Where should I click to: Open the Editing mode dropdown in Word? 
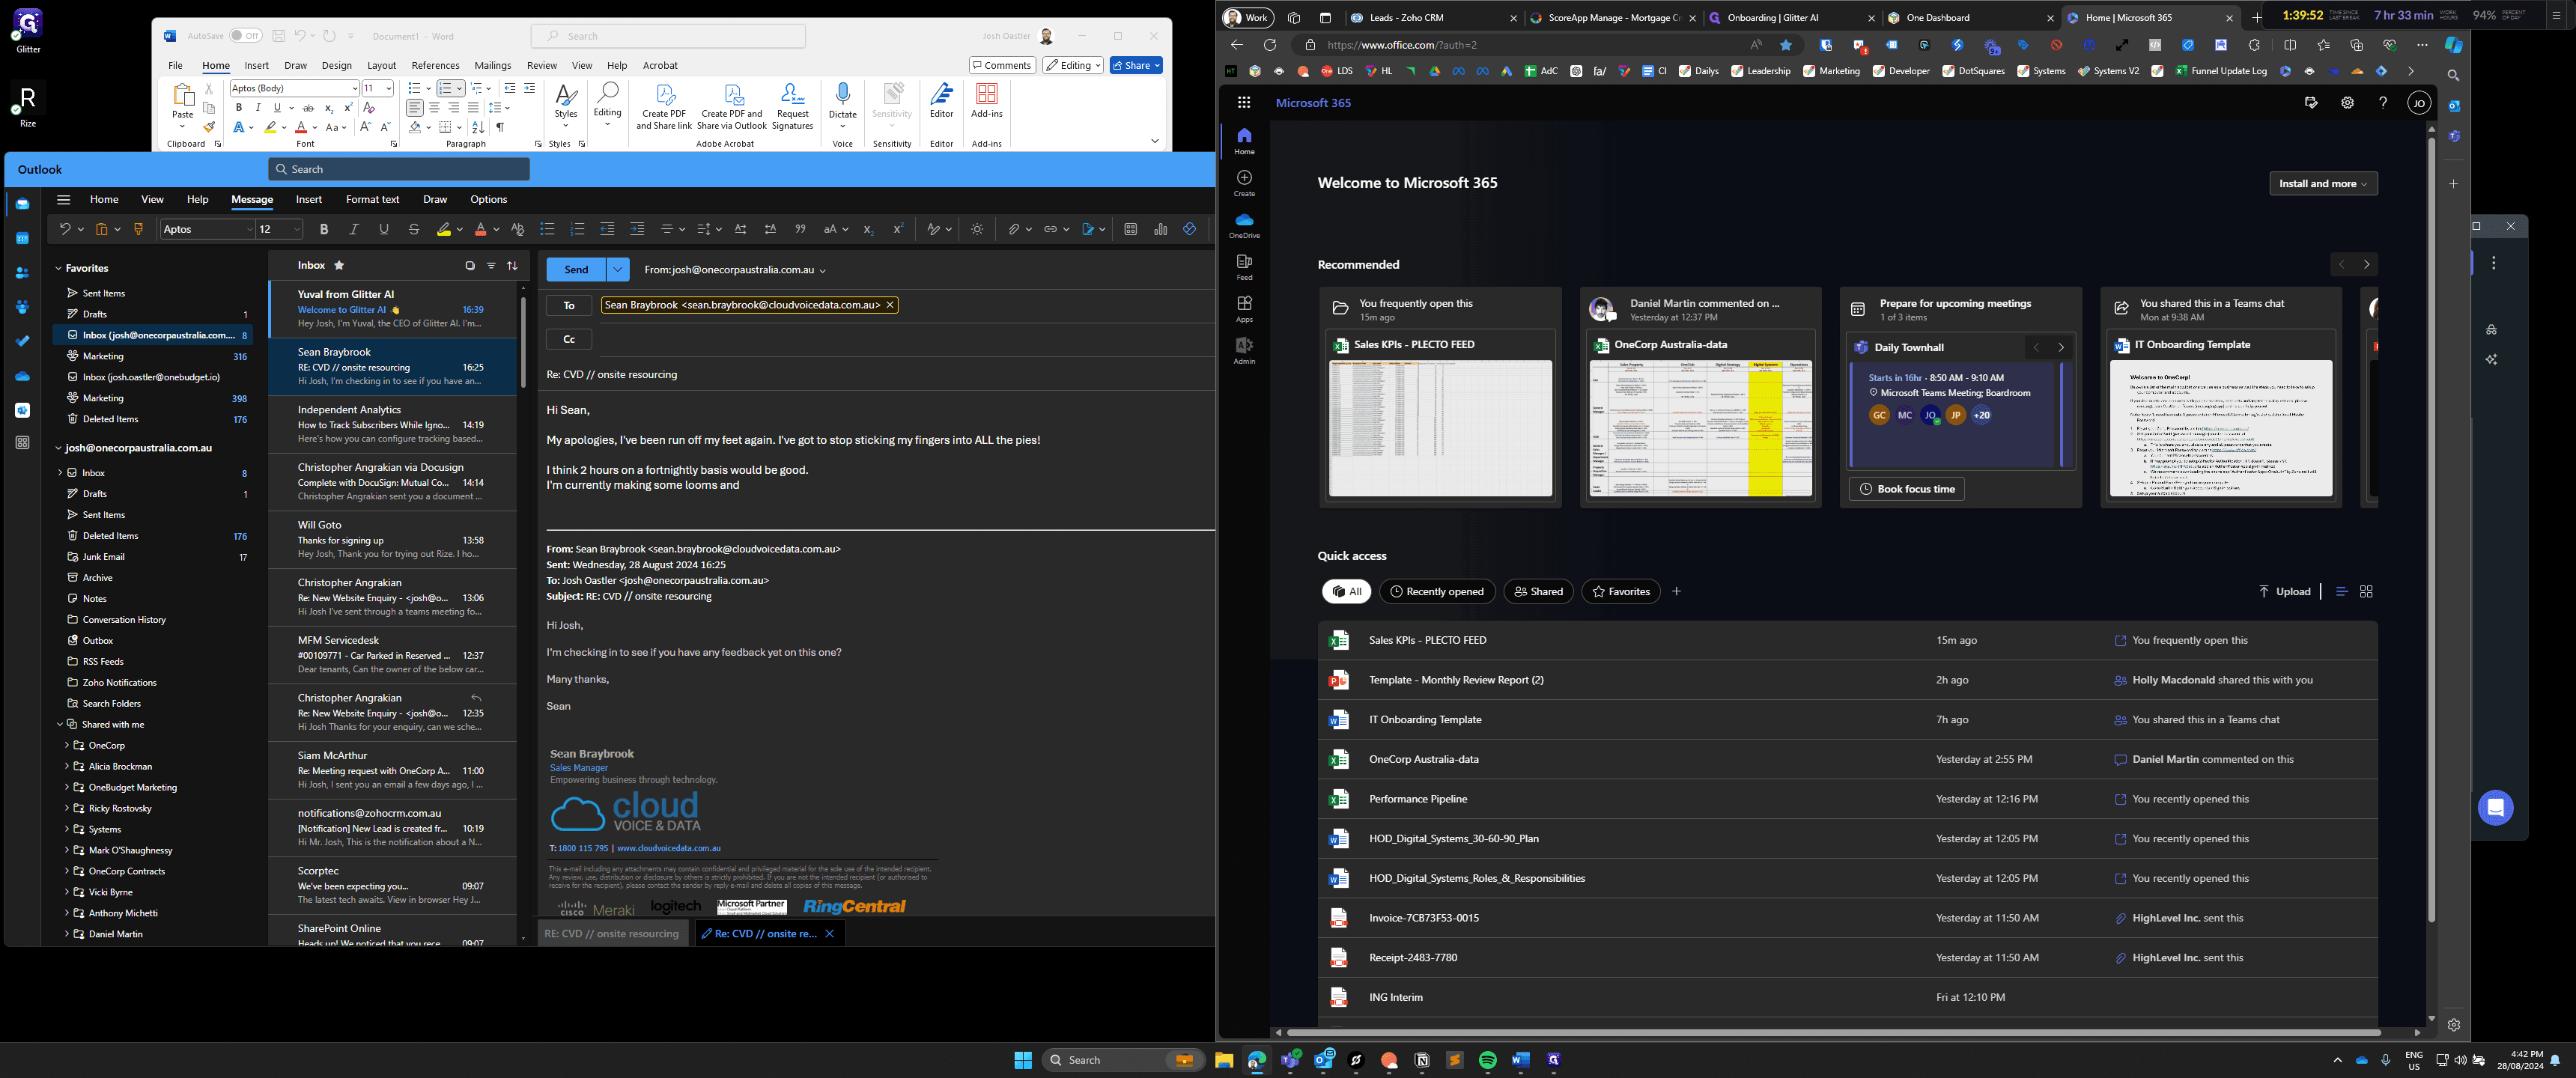pos(1073,66)
